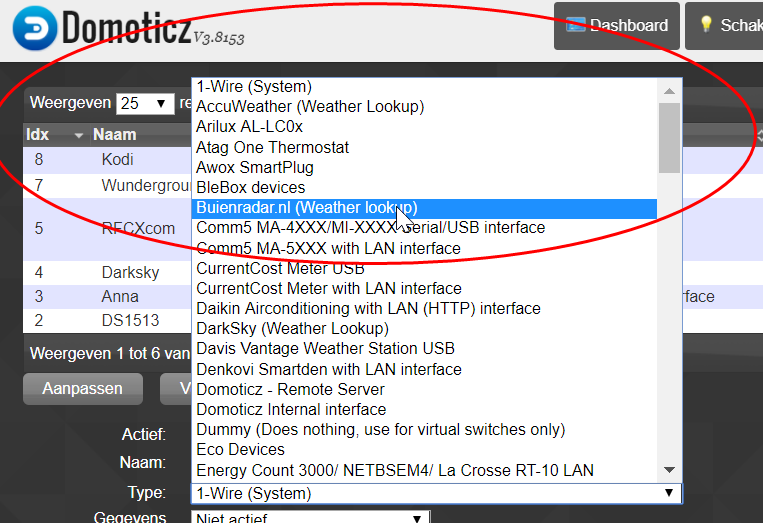Select the Wunderground hardware row

108,186
